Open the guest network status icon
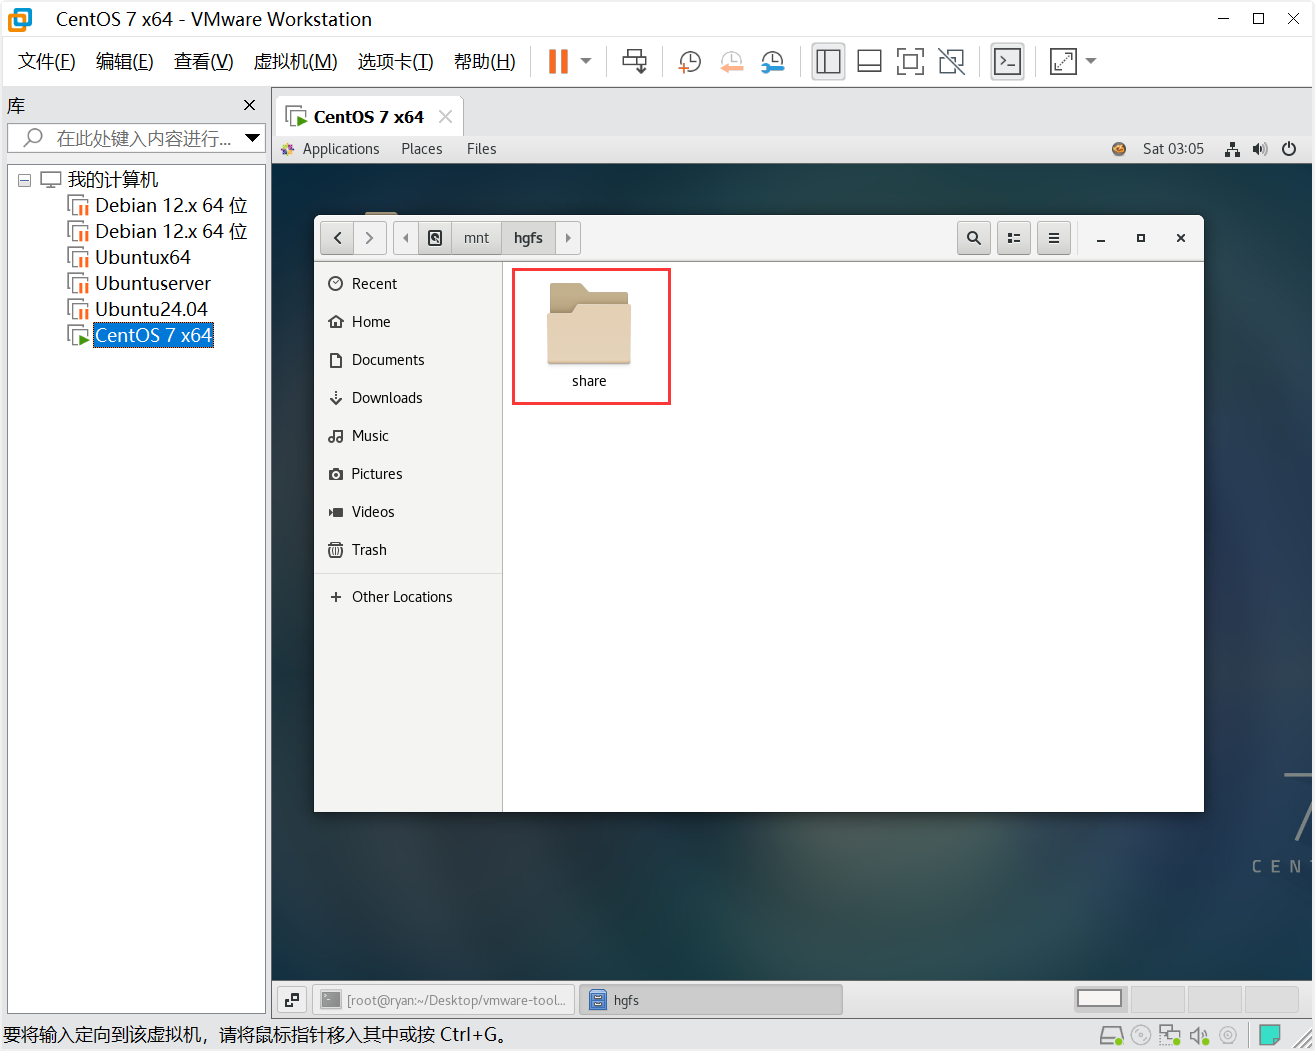 coord(1232,149)
